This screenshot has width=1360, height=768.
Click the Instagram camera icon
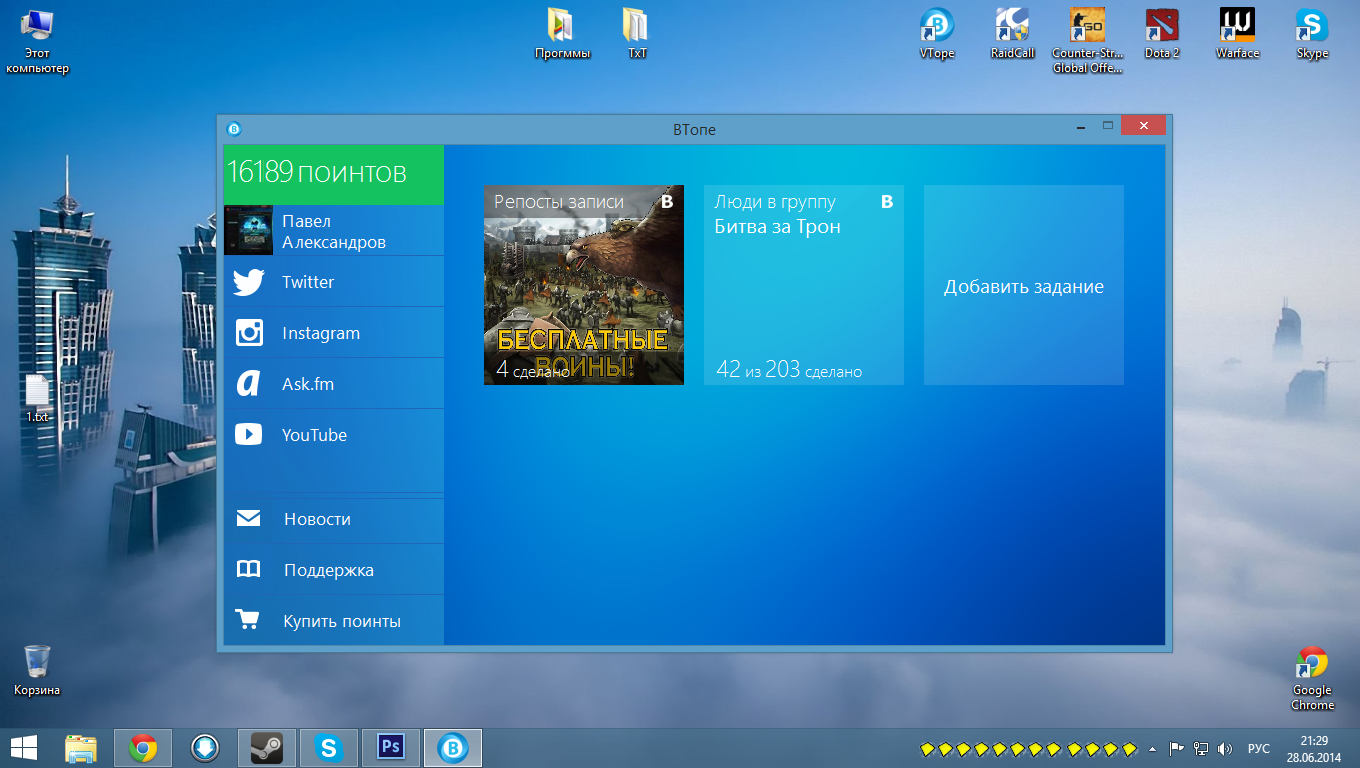pyautogui.click(x=249, y=333)
